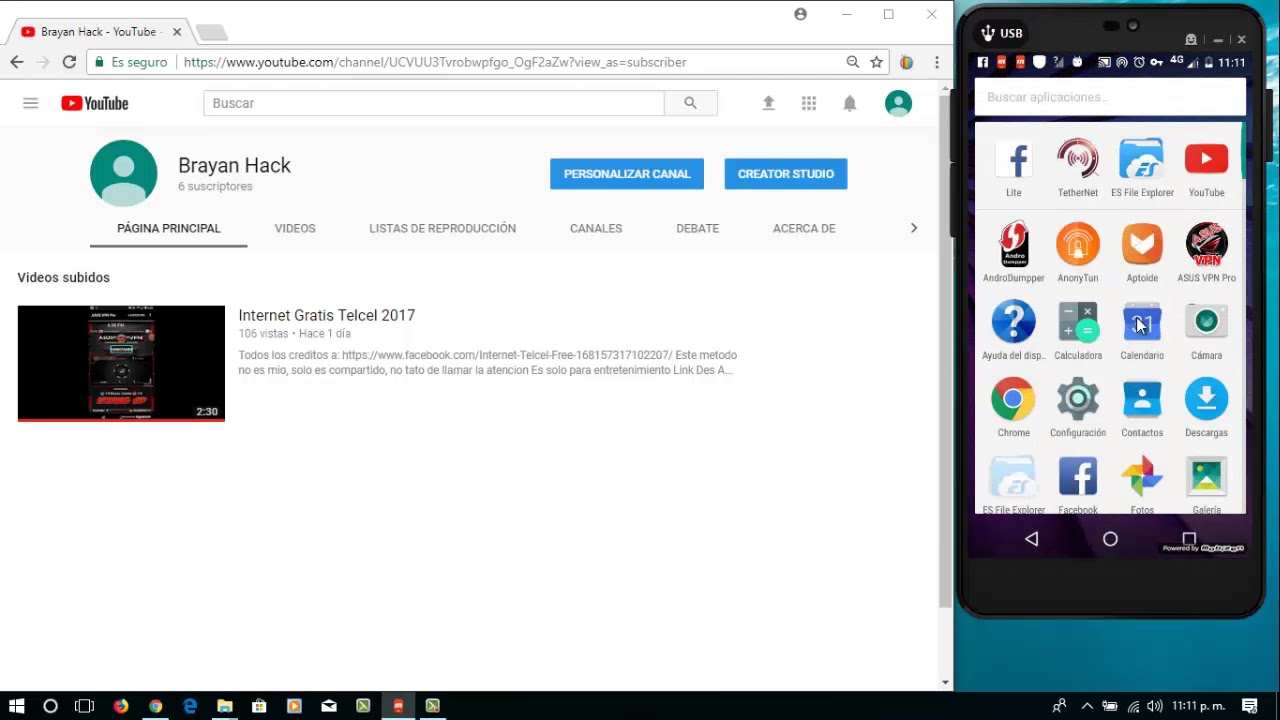
Task: Open Descargas app
Action: click(x=1206, y=407)
